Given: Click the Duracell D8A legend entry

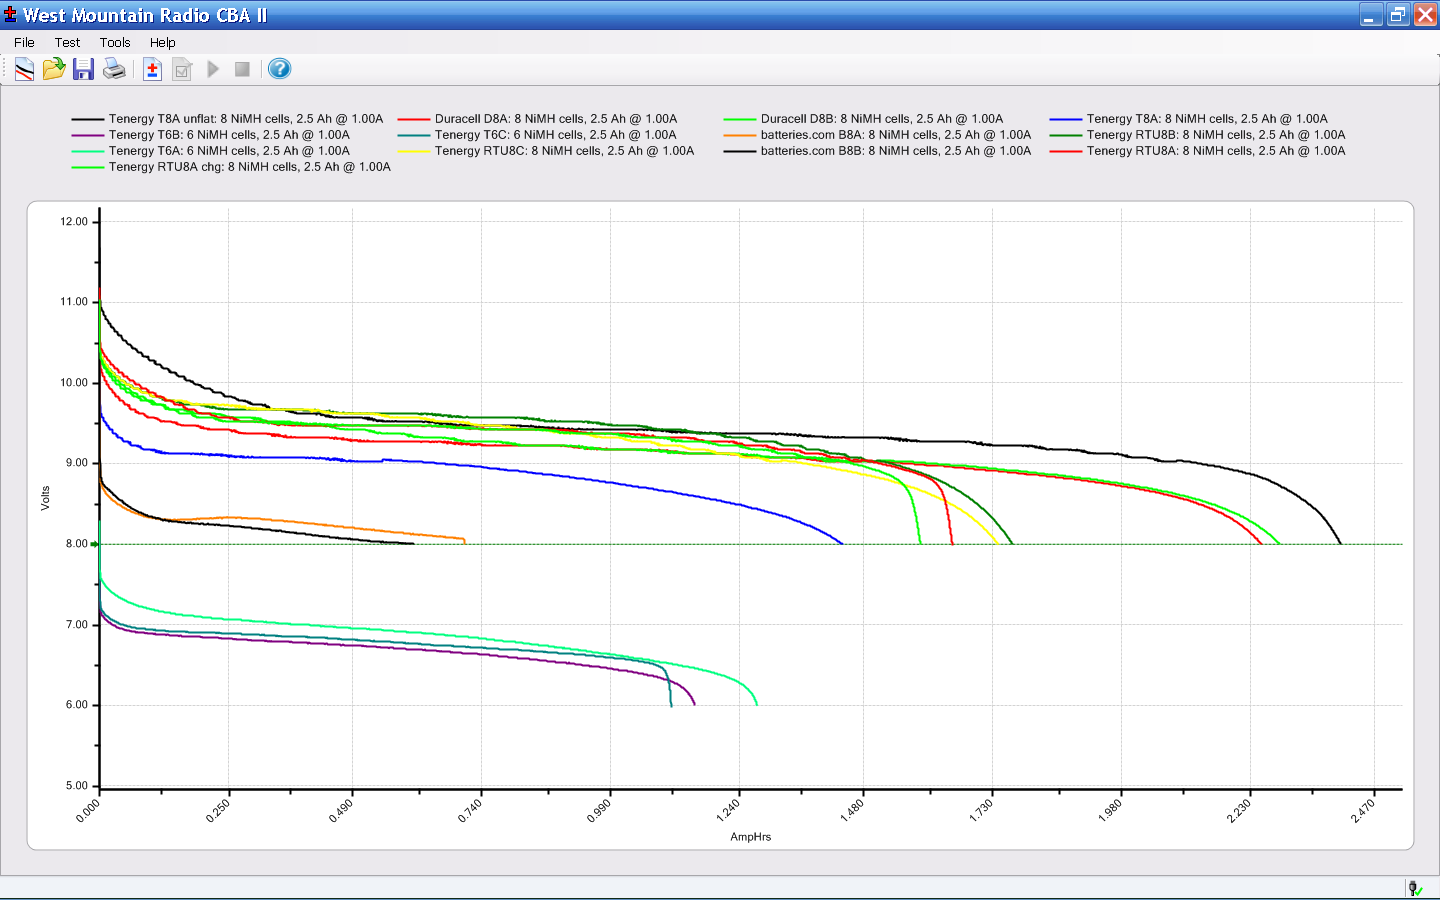Looking at the screenshot, I should coord(555,119).
